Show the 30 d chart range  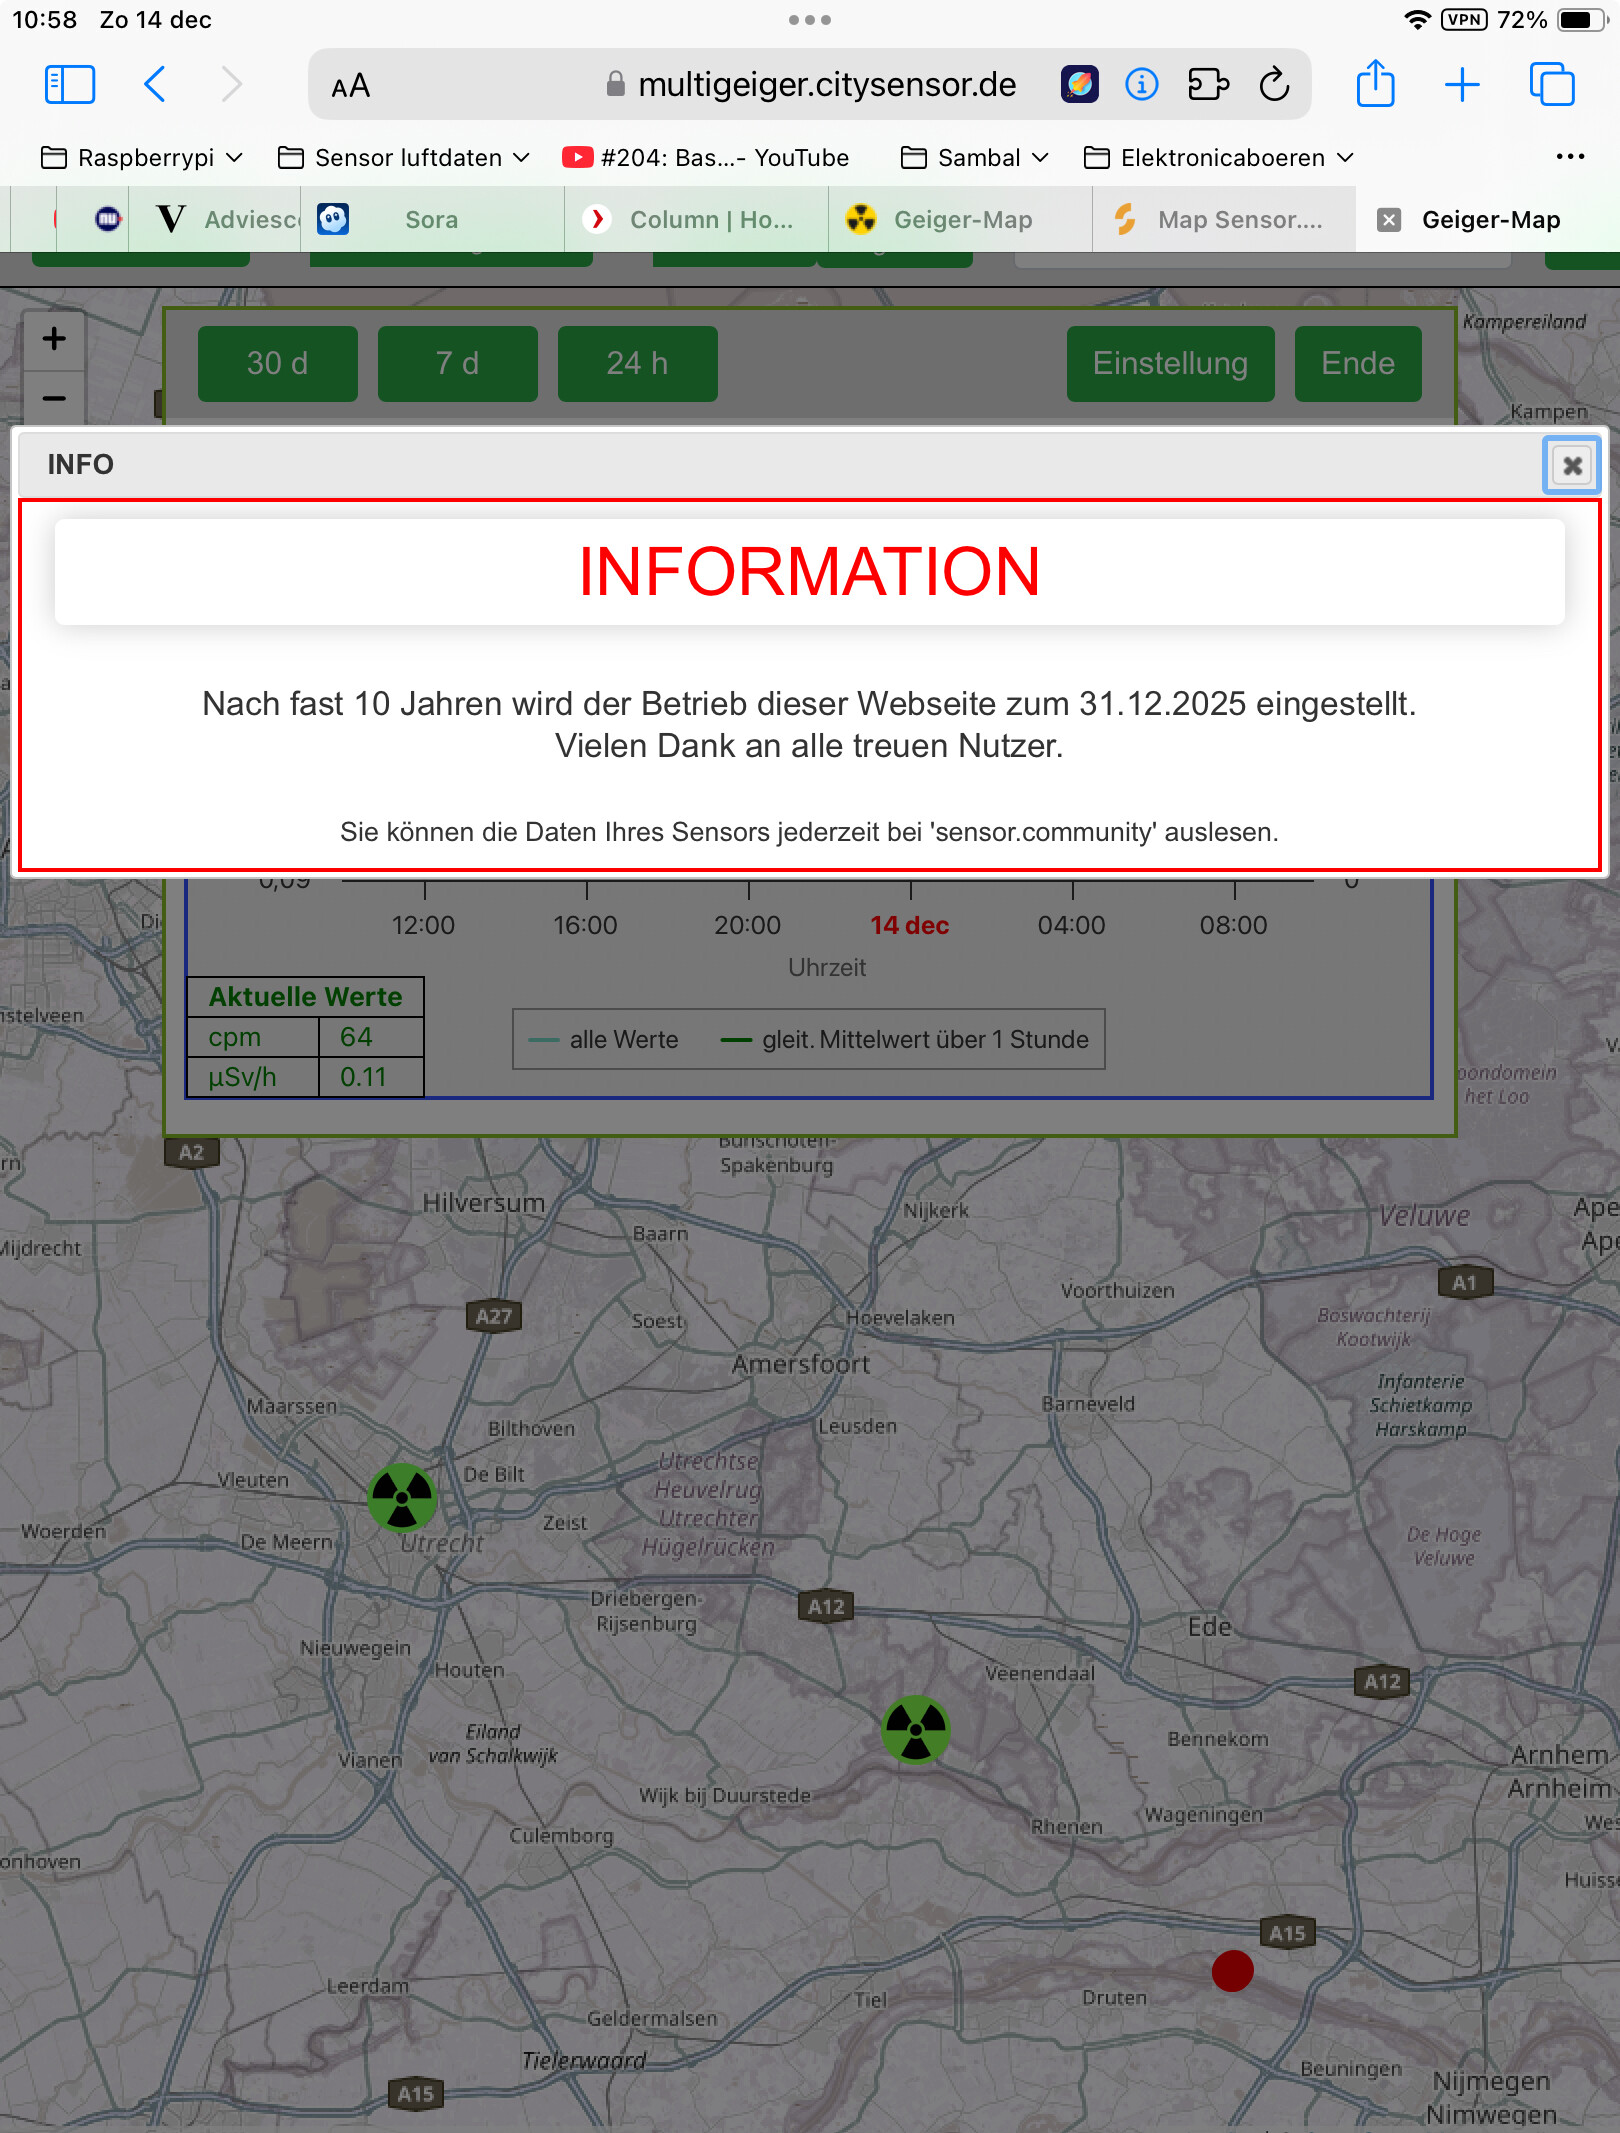[x=277, y=363]
